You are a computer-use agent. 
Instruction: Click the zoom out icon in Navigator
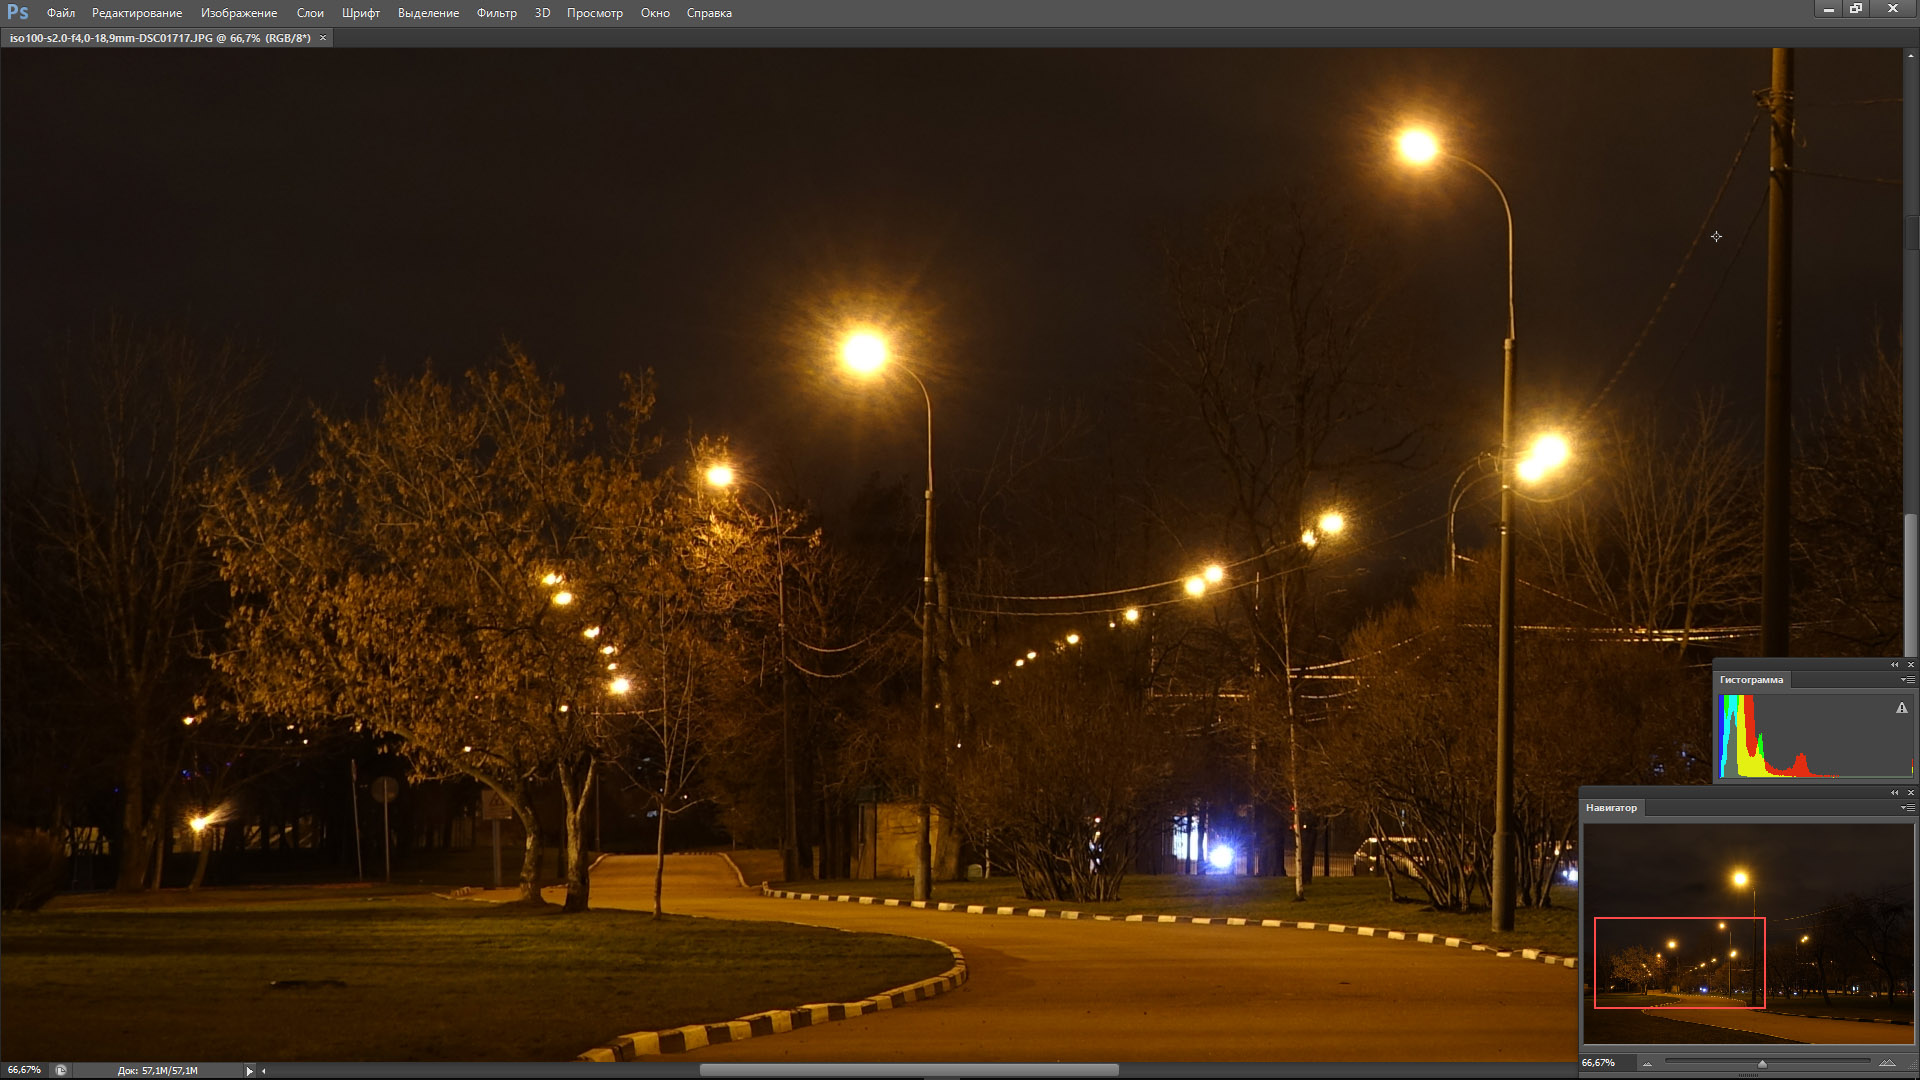coord(1647,1064)
